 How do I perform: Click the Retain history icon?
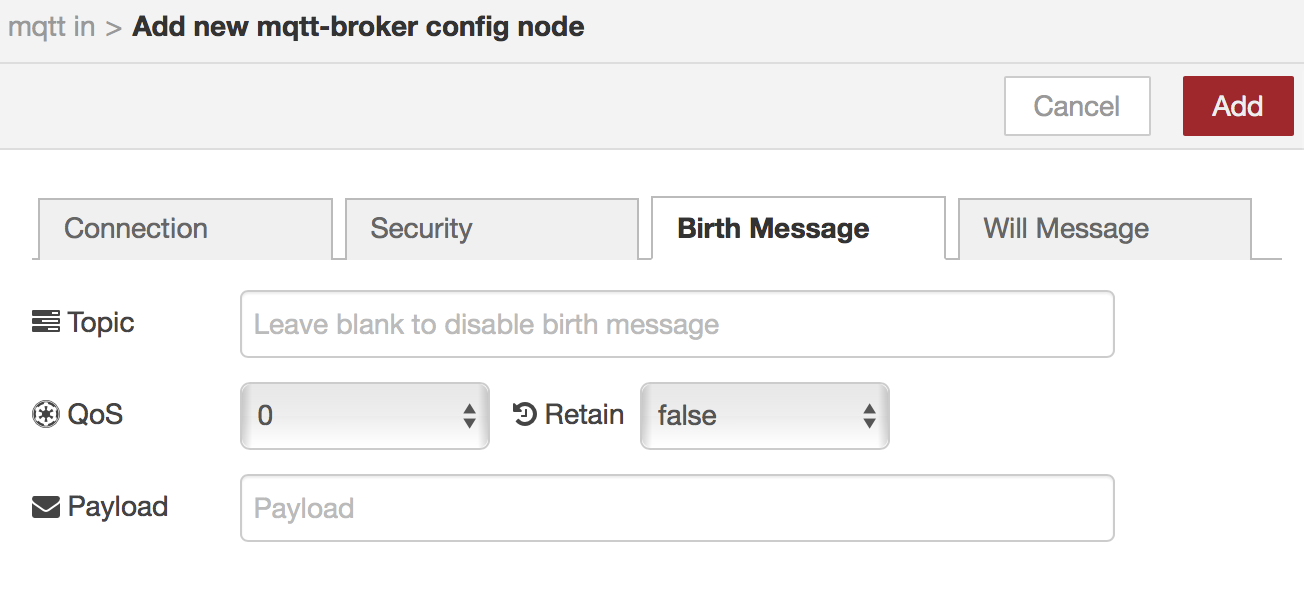(525, 414)
